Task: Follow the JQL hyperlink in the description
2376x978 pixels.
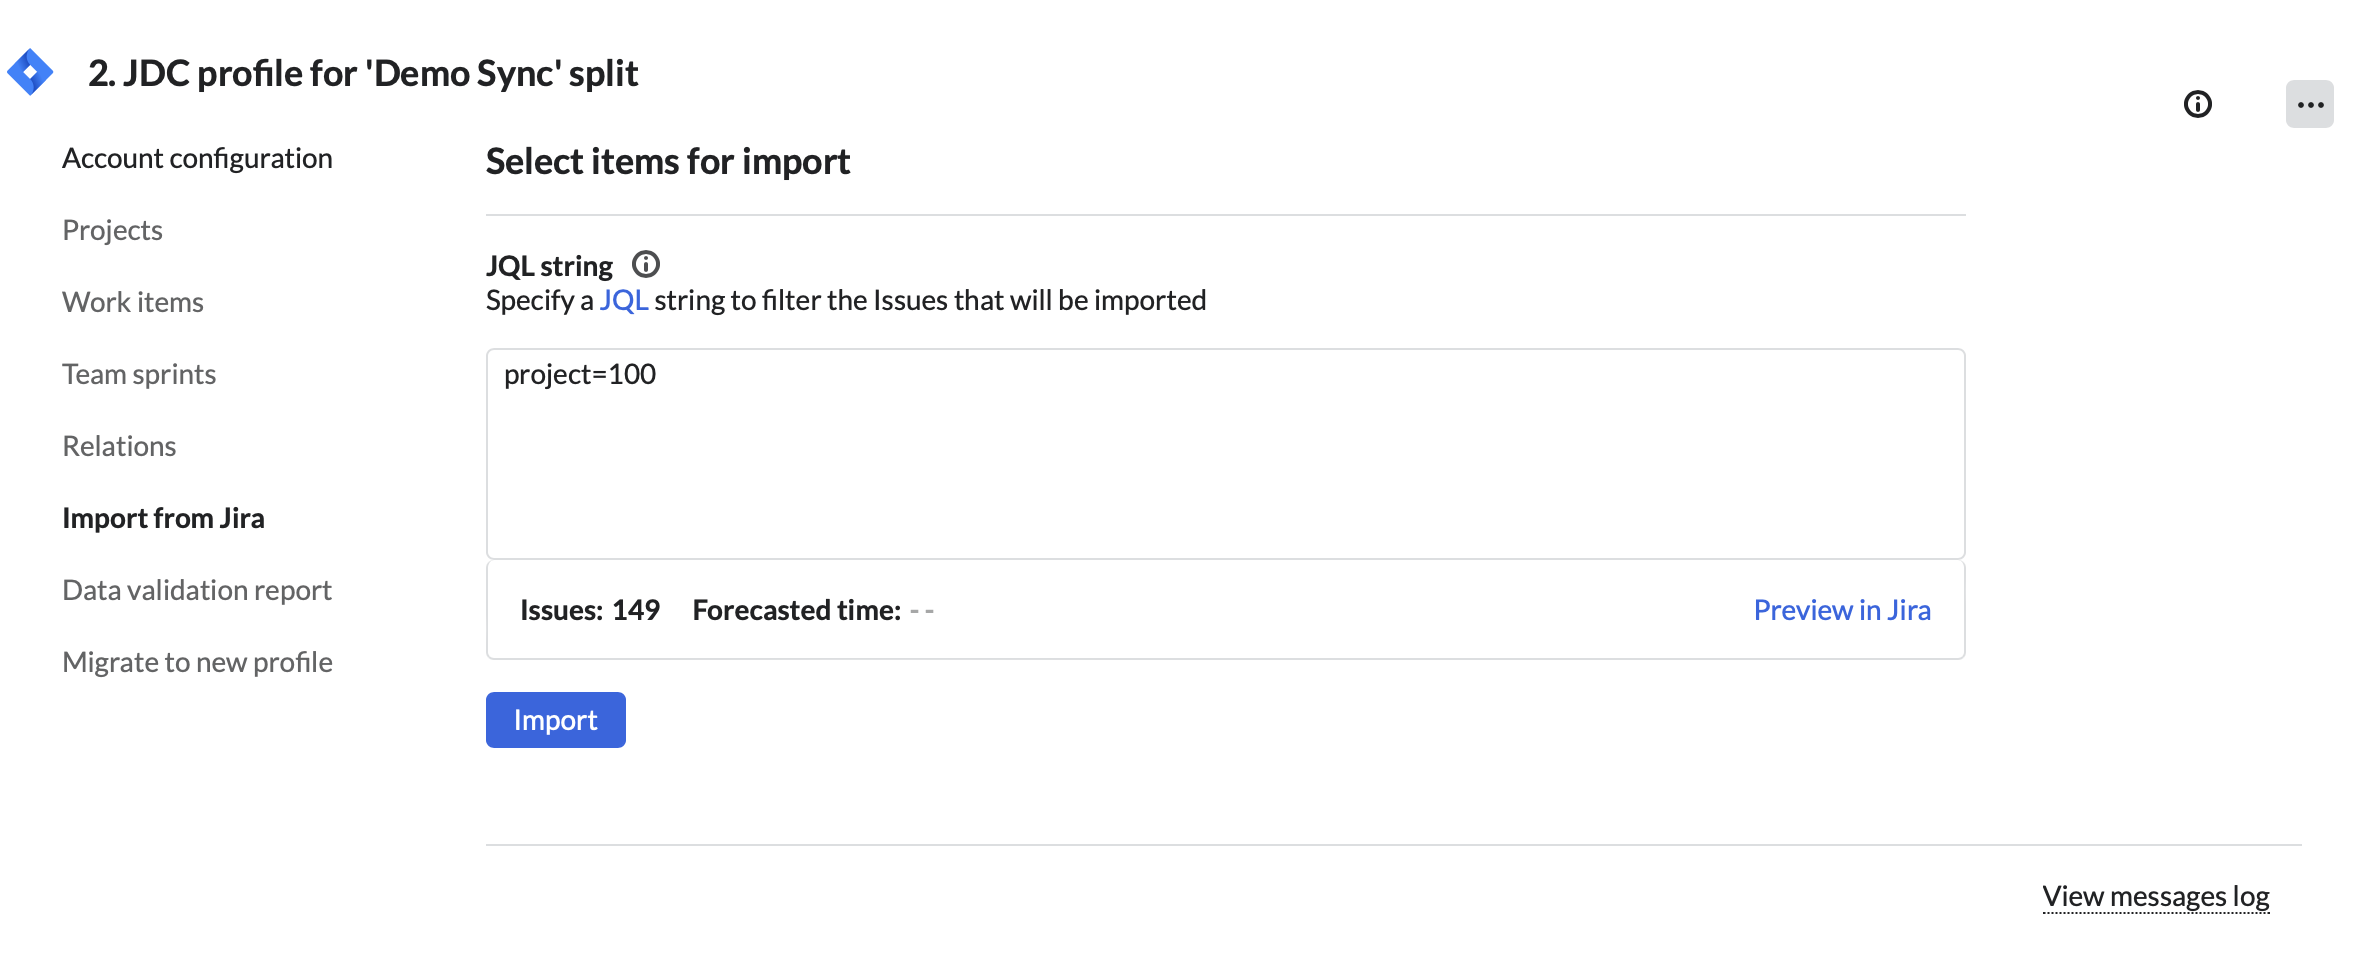Action: pos(623,300)
